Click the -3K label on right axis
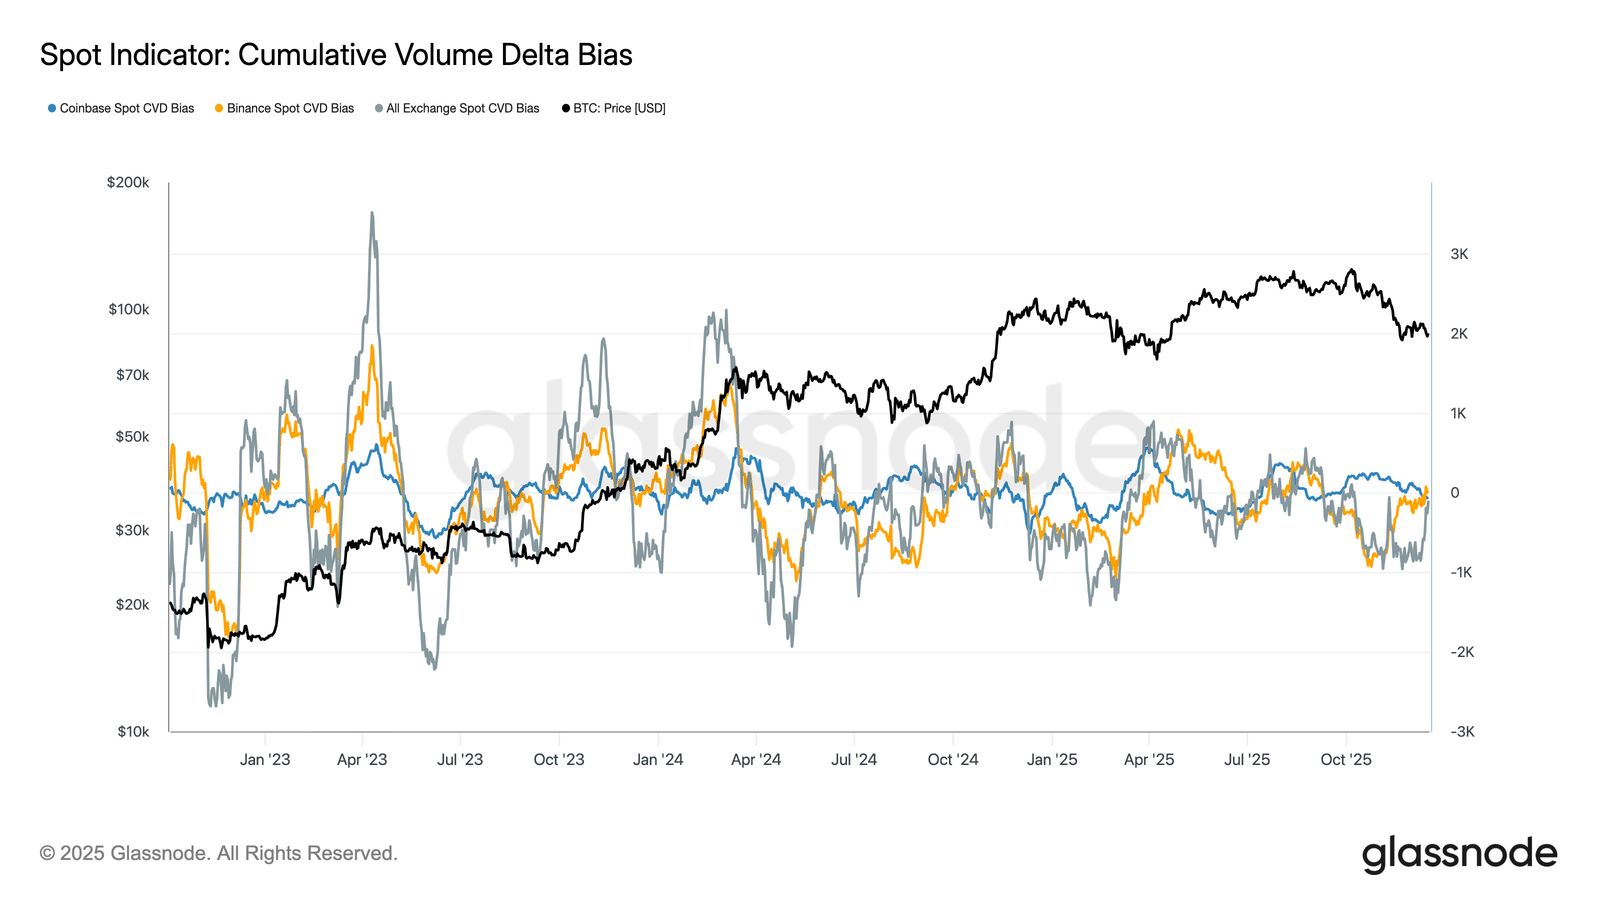The width and height of the screenshot is (1600, 900). click(x=1462, y=732)
